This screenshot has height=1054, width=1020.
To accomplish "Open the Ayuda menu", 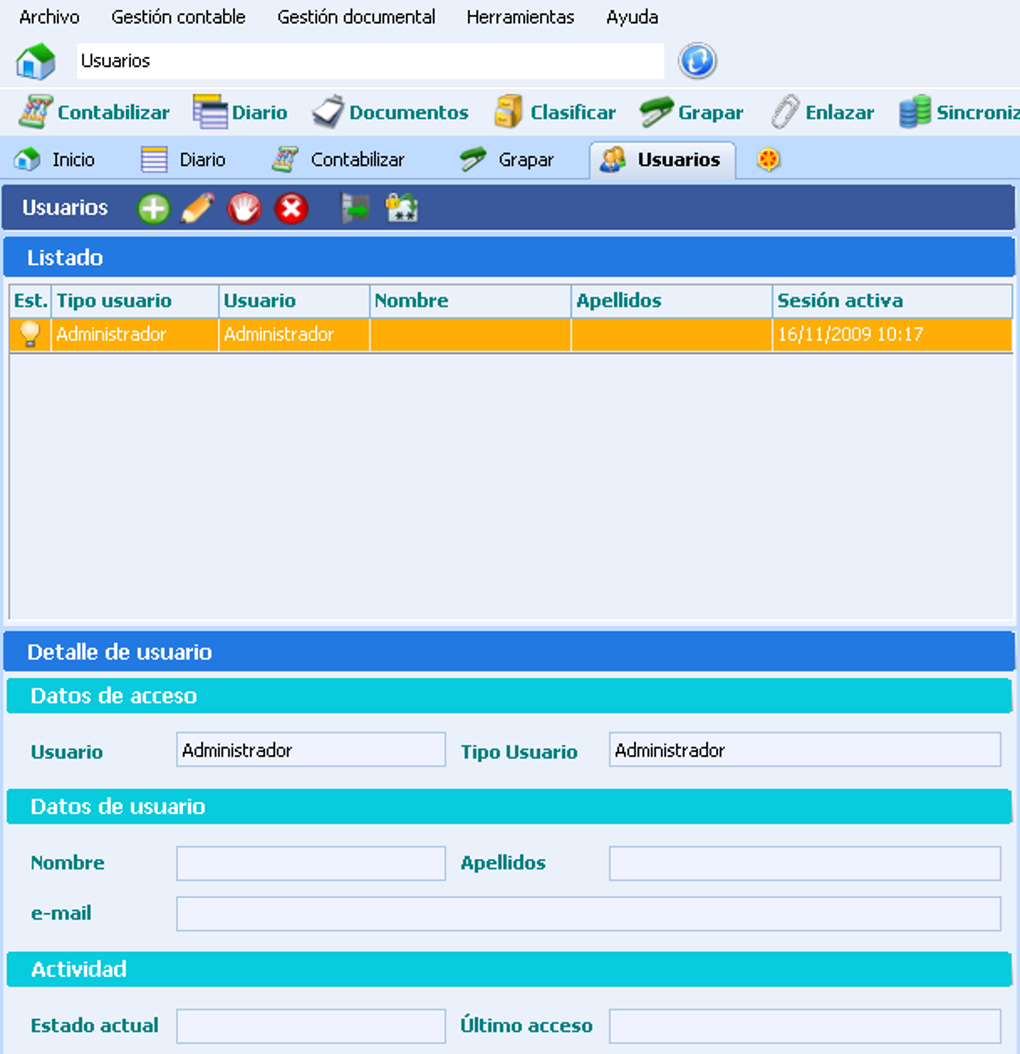I will 632,17.
